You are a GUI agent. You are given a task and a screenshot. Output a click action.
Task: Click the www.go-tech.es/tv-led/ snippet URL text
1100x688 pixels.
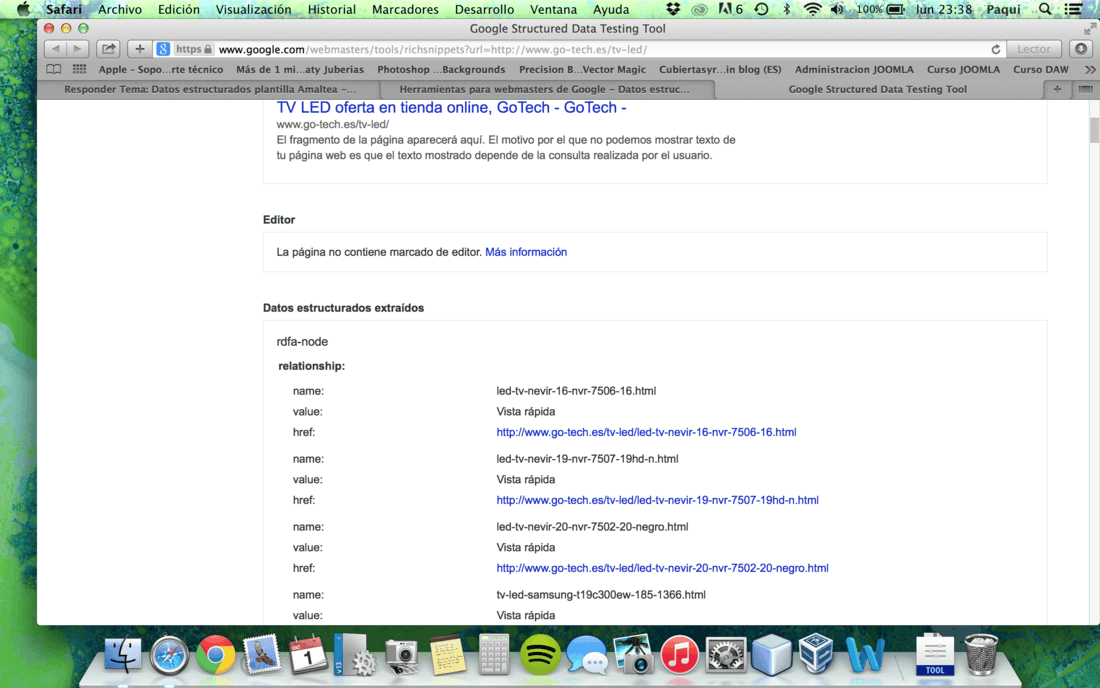coord(333,124)
